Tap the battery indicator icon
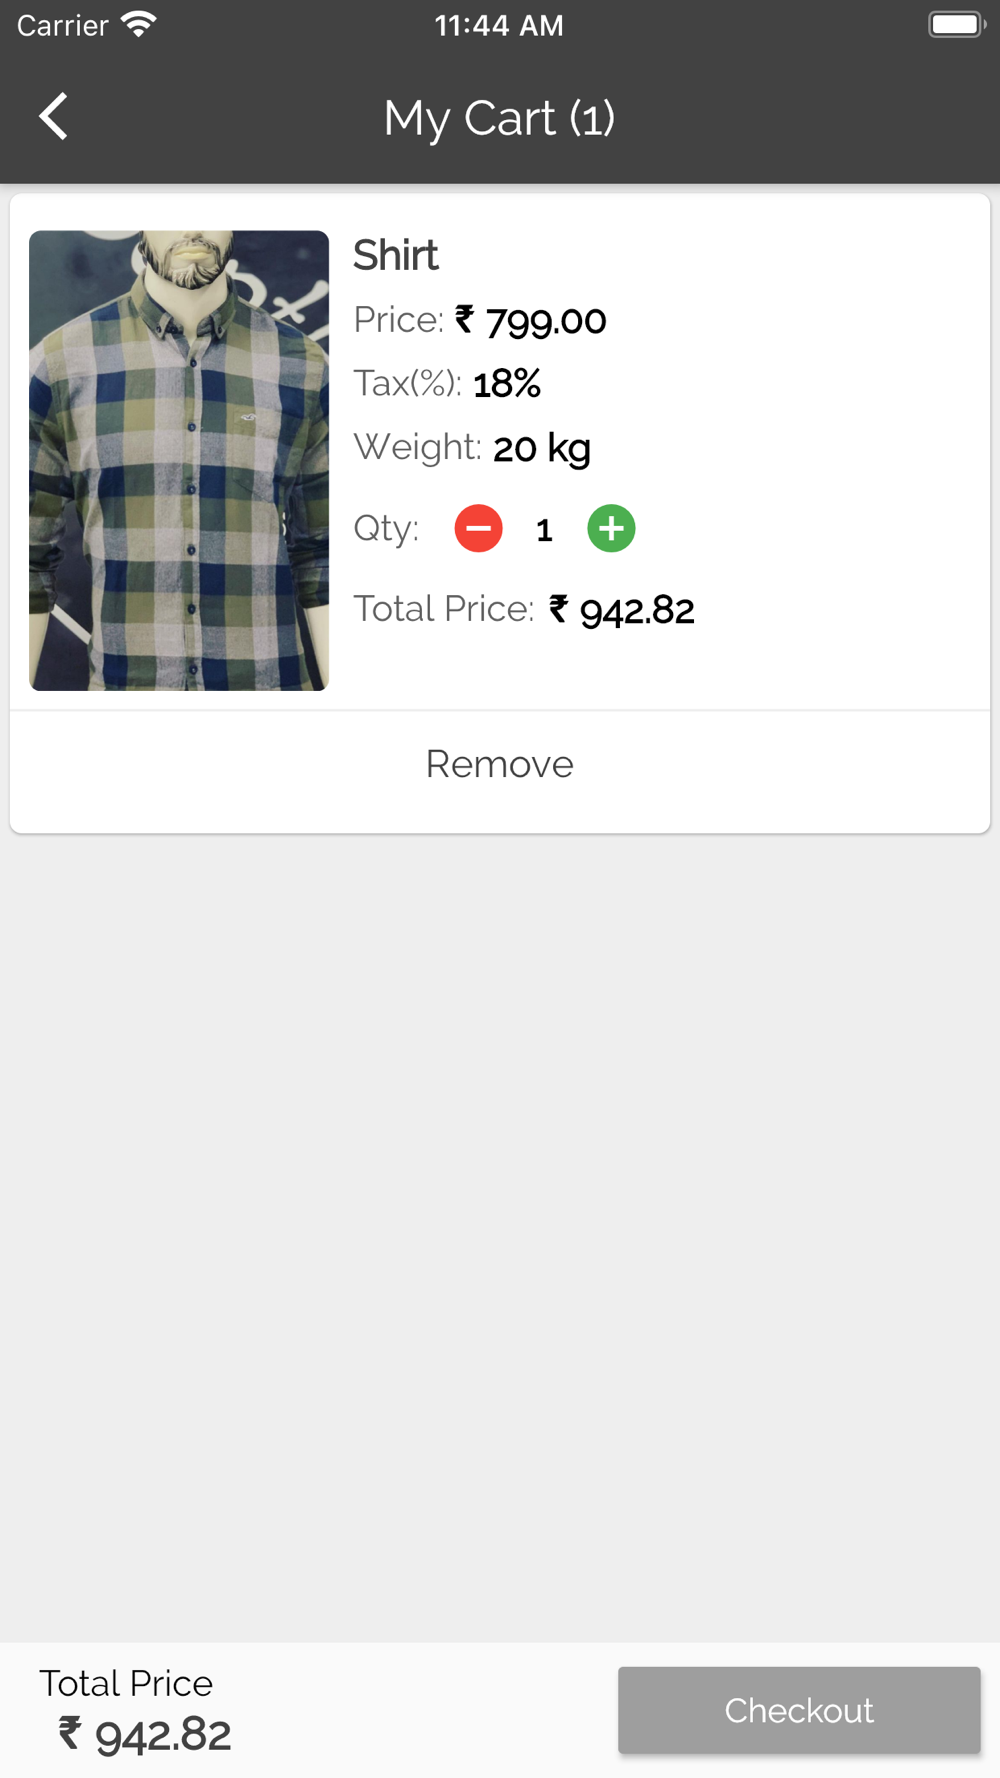 (956, 24)
